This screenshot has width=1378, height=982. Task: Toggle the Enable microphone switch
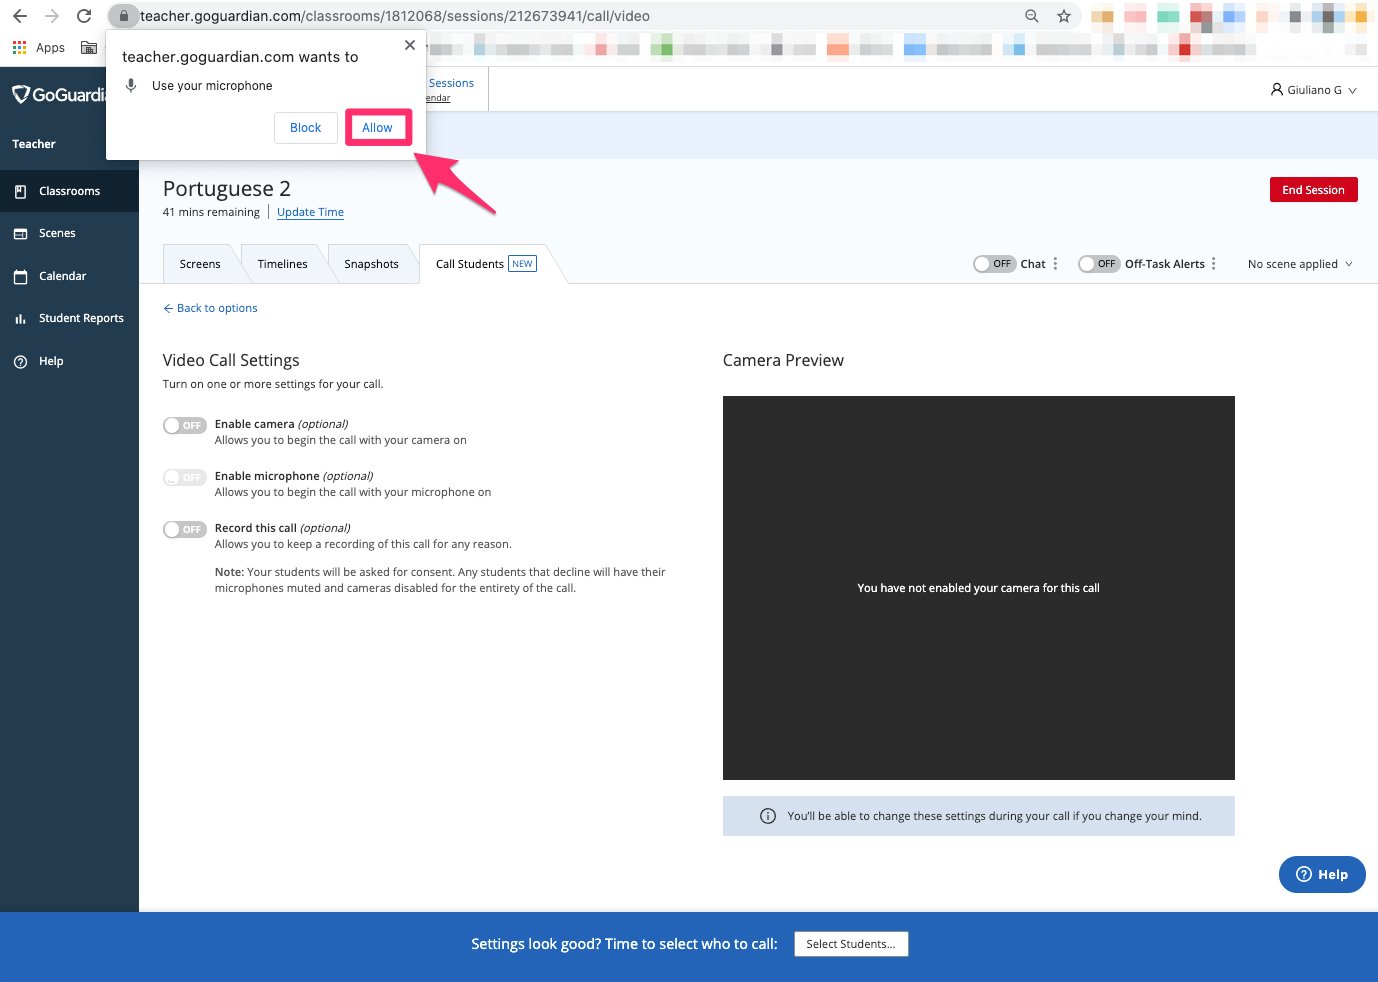(185, 477)
